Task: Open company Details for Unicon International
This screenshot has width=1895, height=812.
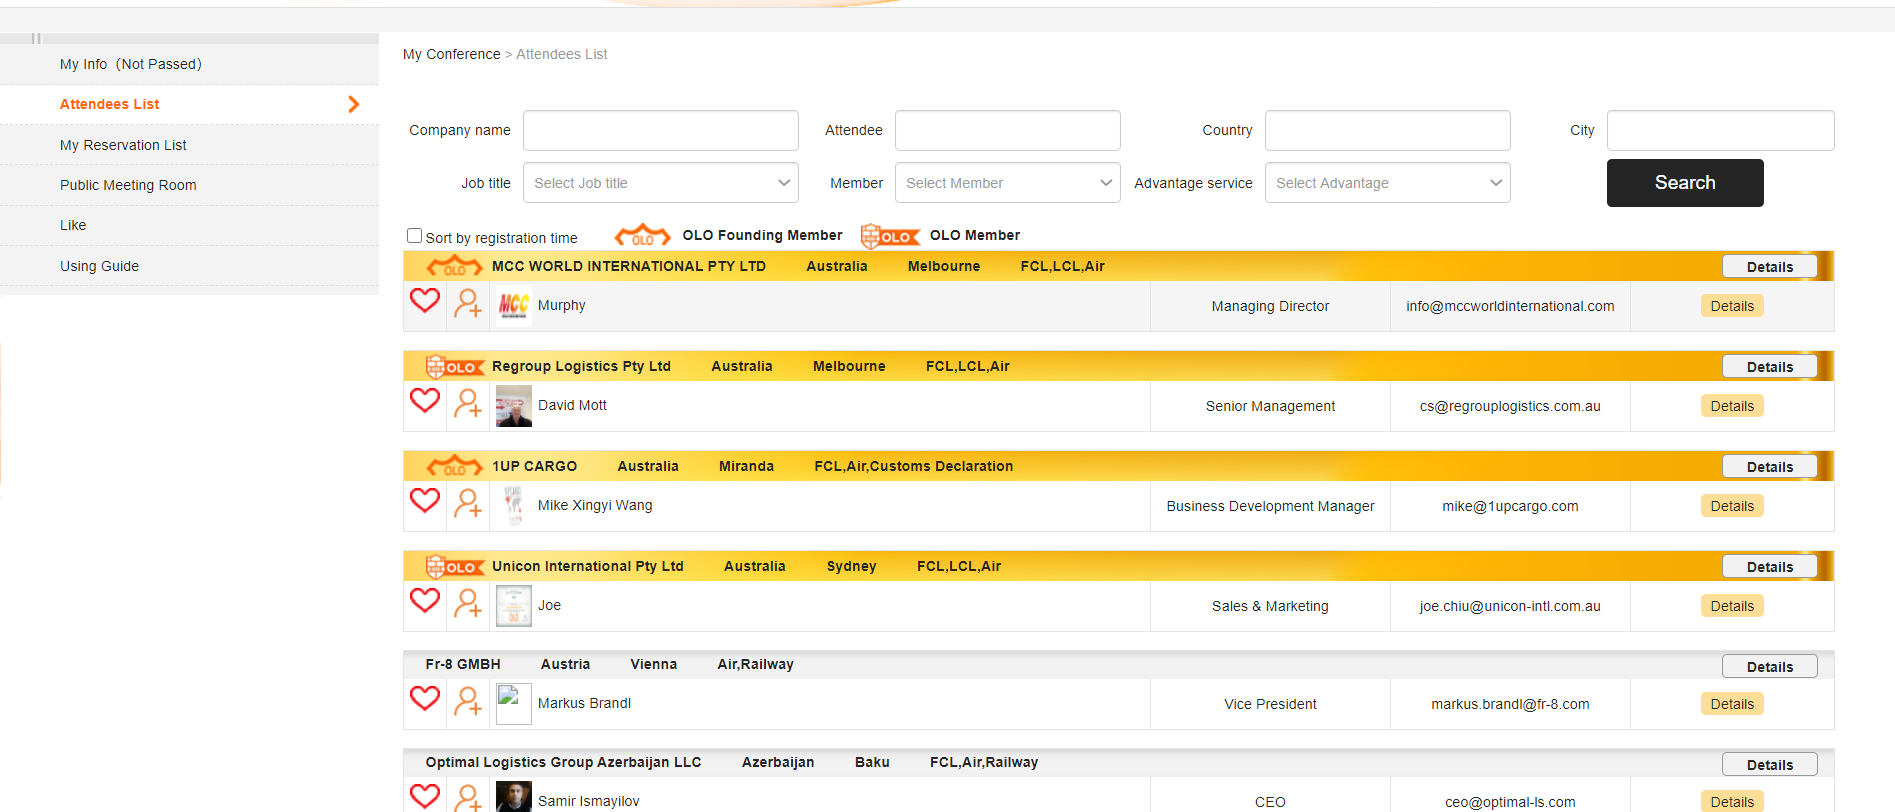Action: pyautogui.click(x=1770, y=567)
